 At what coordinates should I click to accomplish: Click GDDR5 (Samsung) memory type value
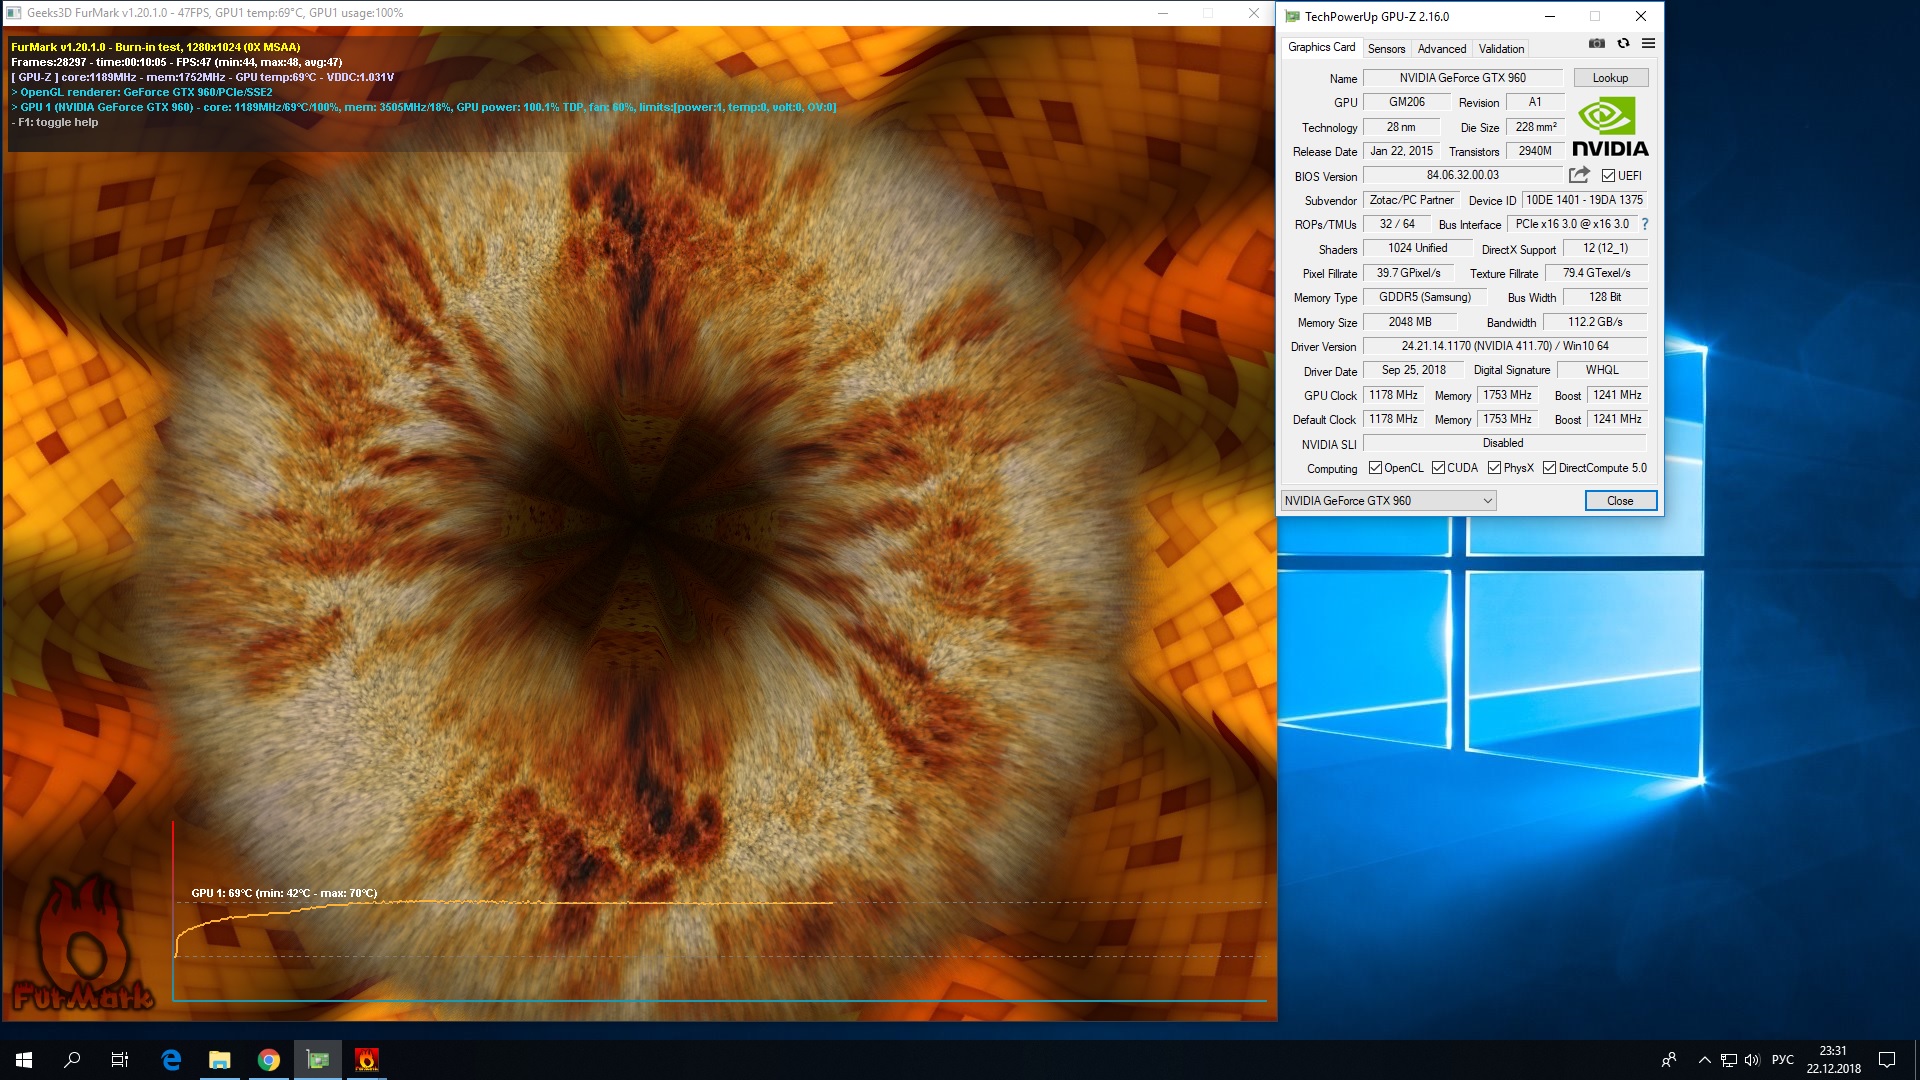coord(1424,297)
